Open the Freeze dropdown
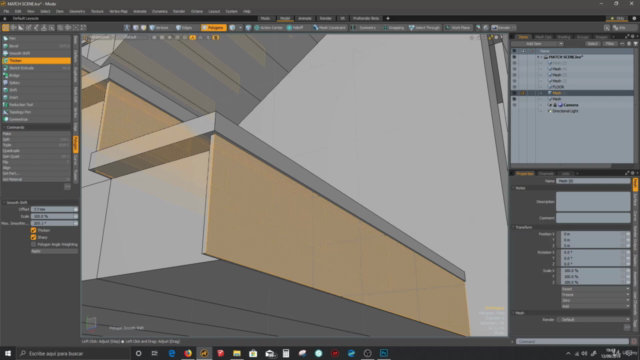This screenshot has height=360, width=640. click(596, 295)
